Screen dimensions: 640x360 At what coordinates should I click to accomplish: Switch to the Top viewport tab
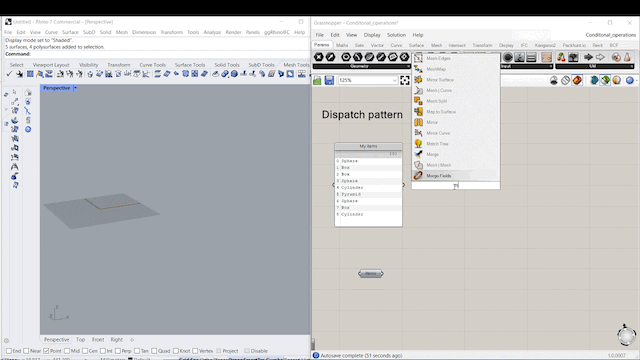coord(80,340)
